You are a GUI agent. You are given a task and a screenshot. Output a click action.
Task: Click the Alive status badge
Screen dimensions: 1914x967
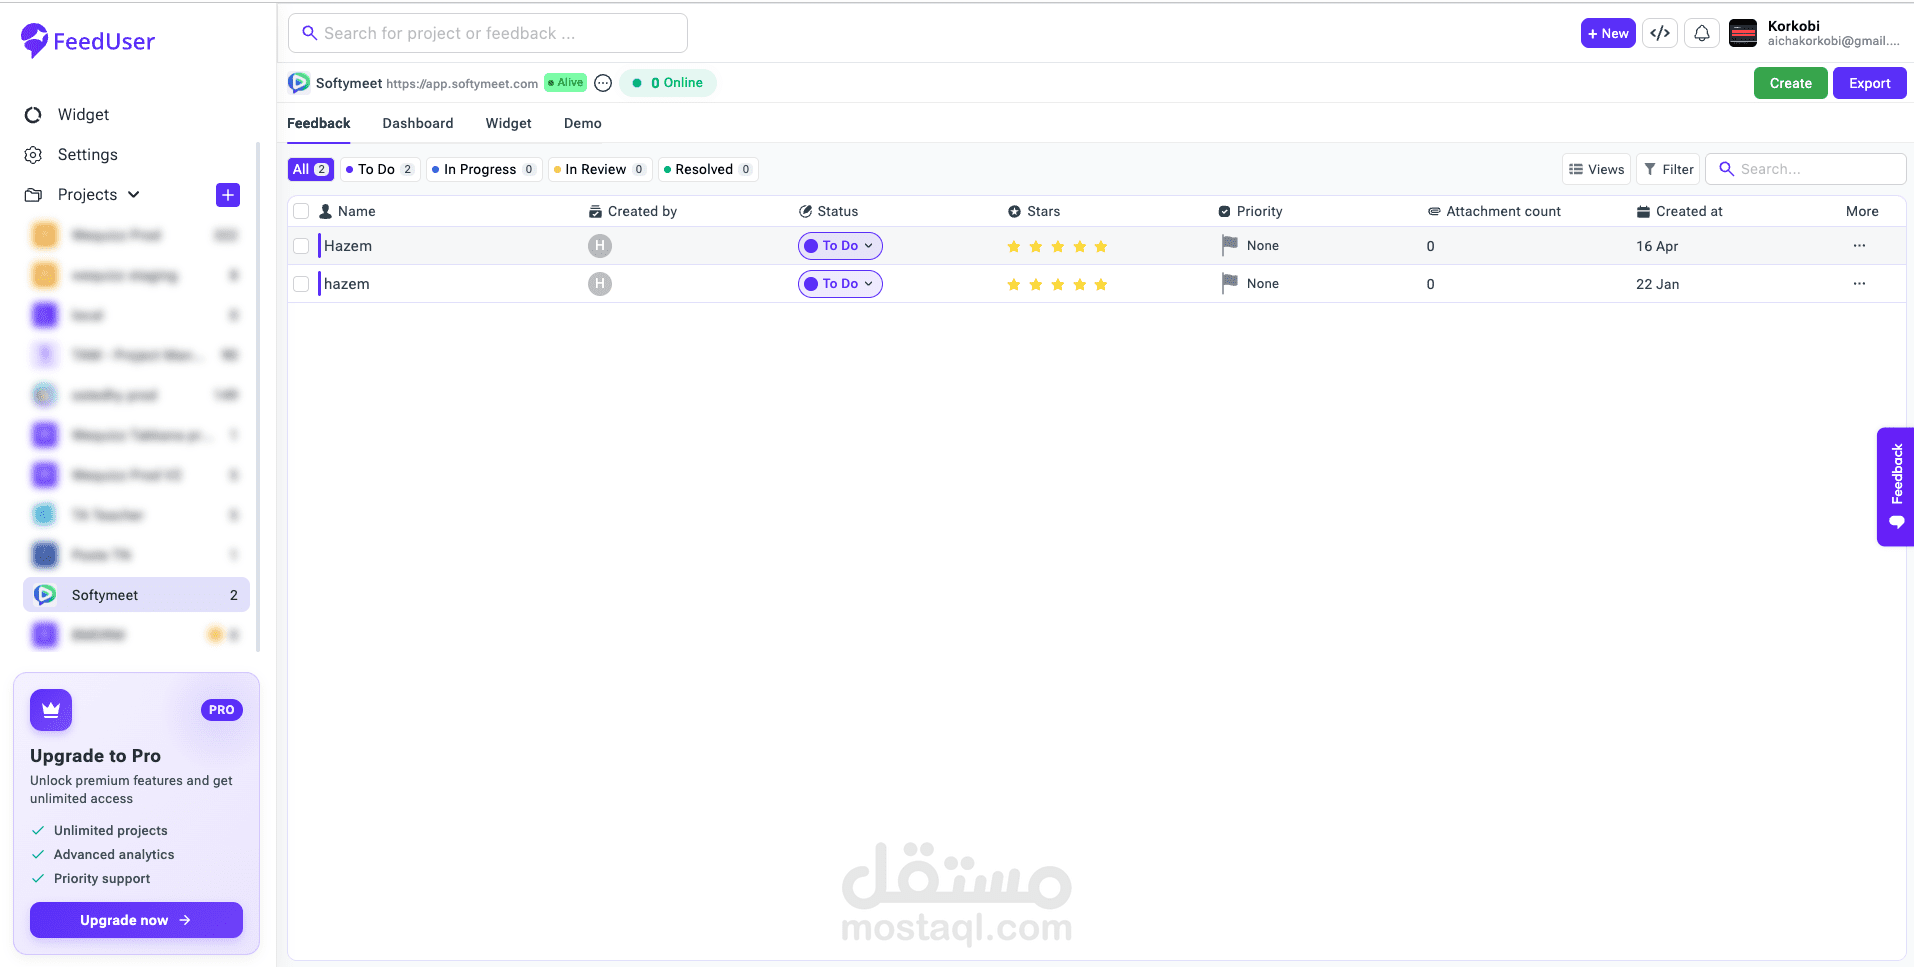(566, 83)
